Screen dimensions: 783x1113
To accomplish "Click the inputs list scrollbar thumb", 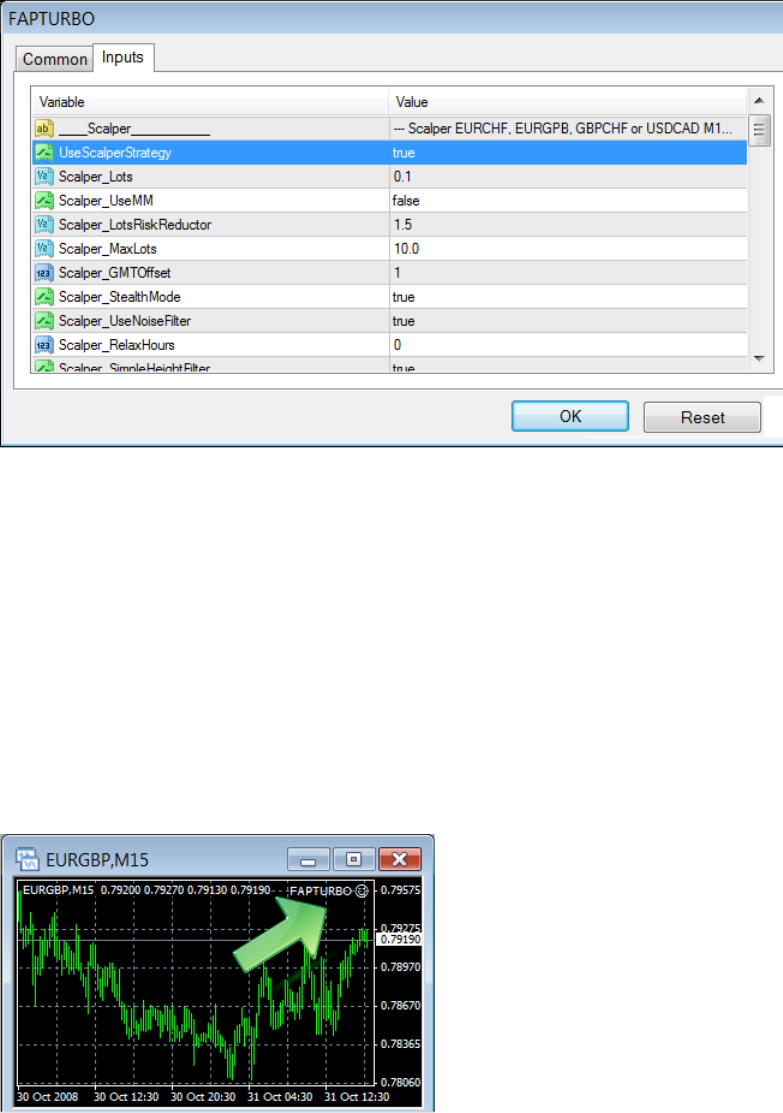I will [x=759, y=130].
